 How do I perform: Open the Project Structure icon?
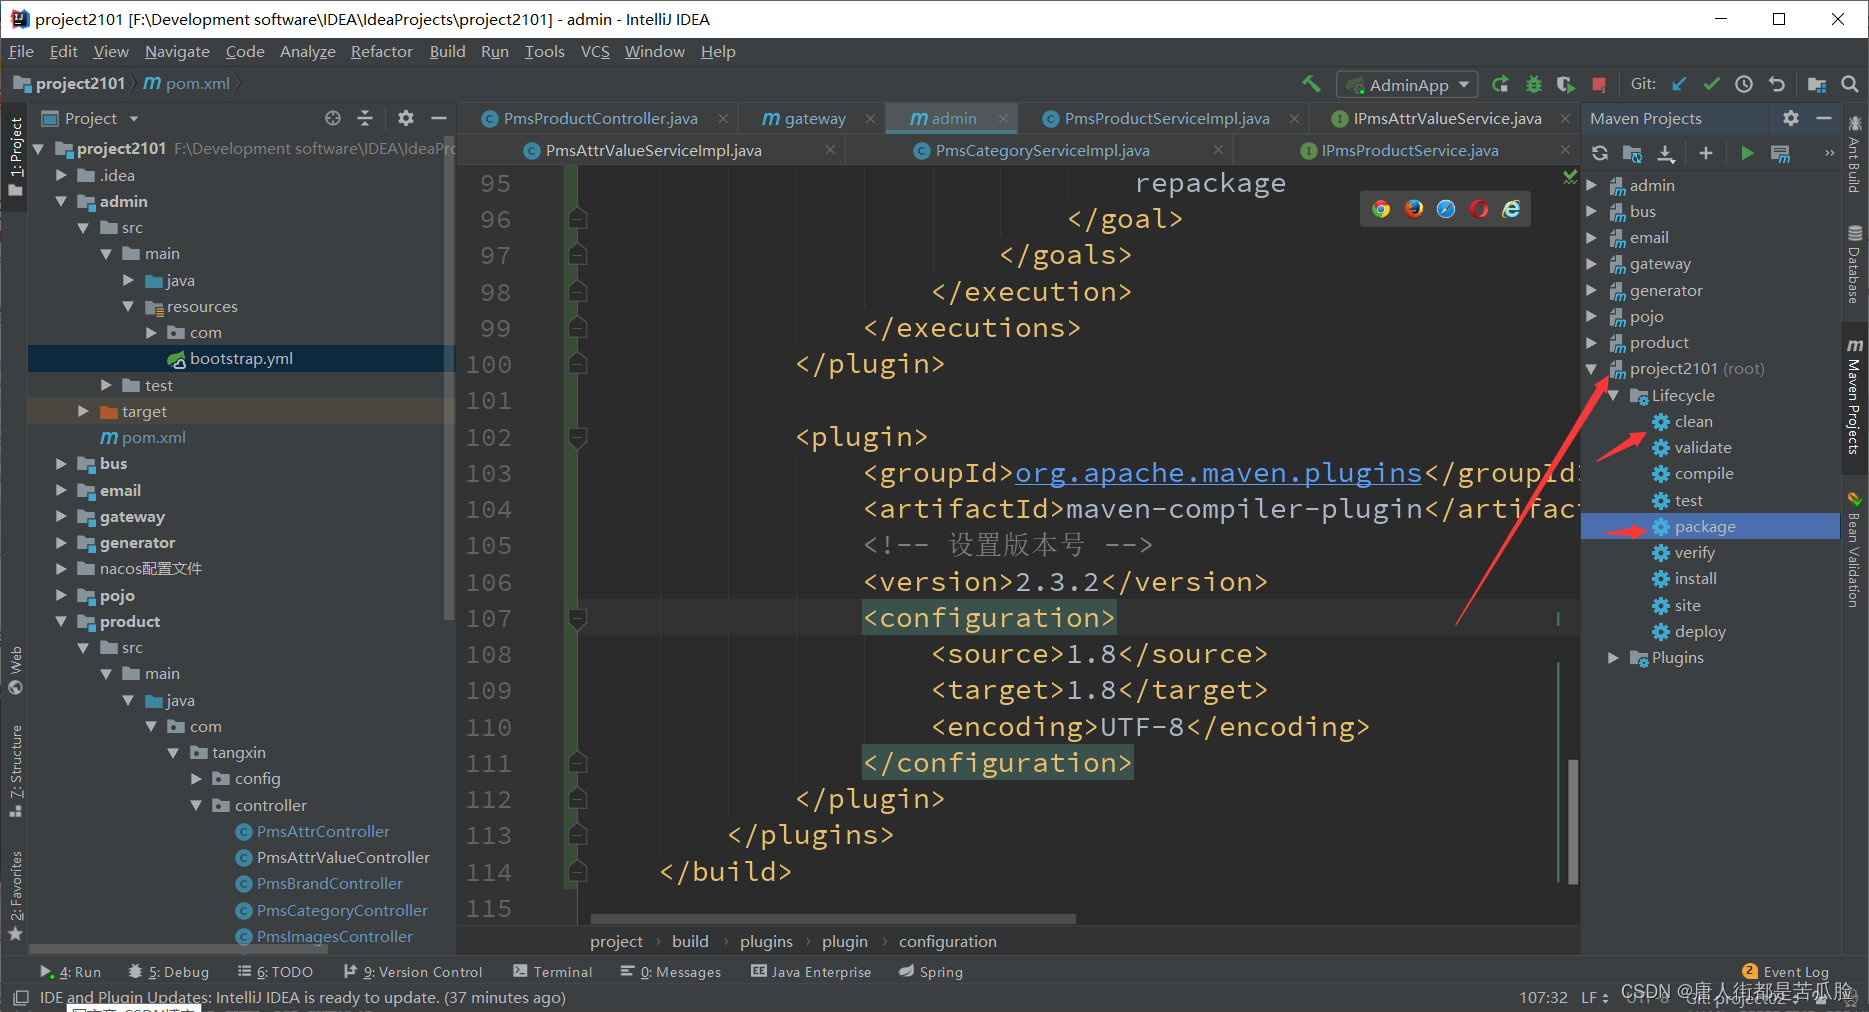pos(1817,84)
